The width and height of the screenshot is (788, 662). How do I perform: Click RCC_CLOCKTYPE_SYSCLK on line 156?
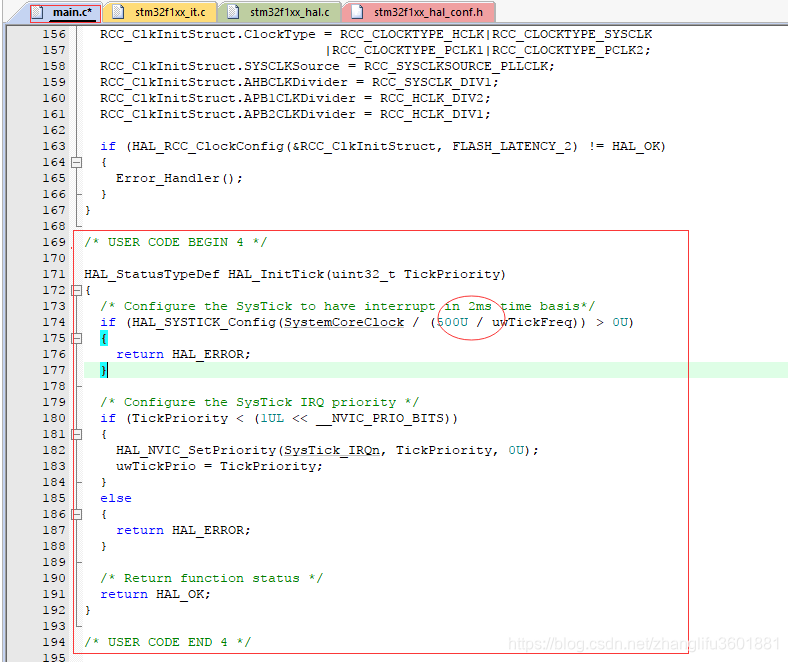click(x=572, y=34)
